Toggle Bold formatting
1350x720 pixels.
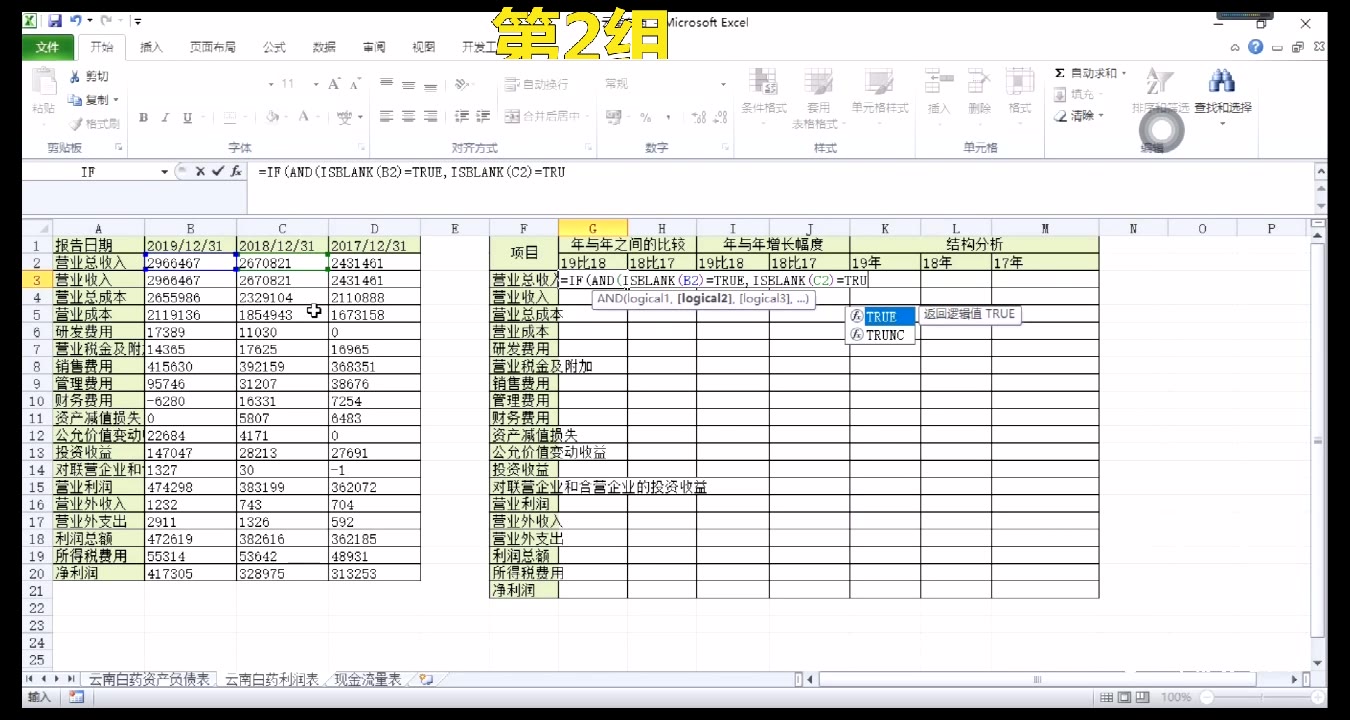[143, 117]
